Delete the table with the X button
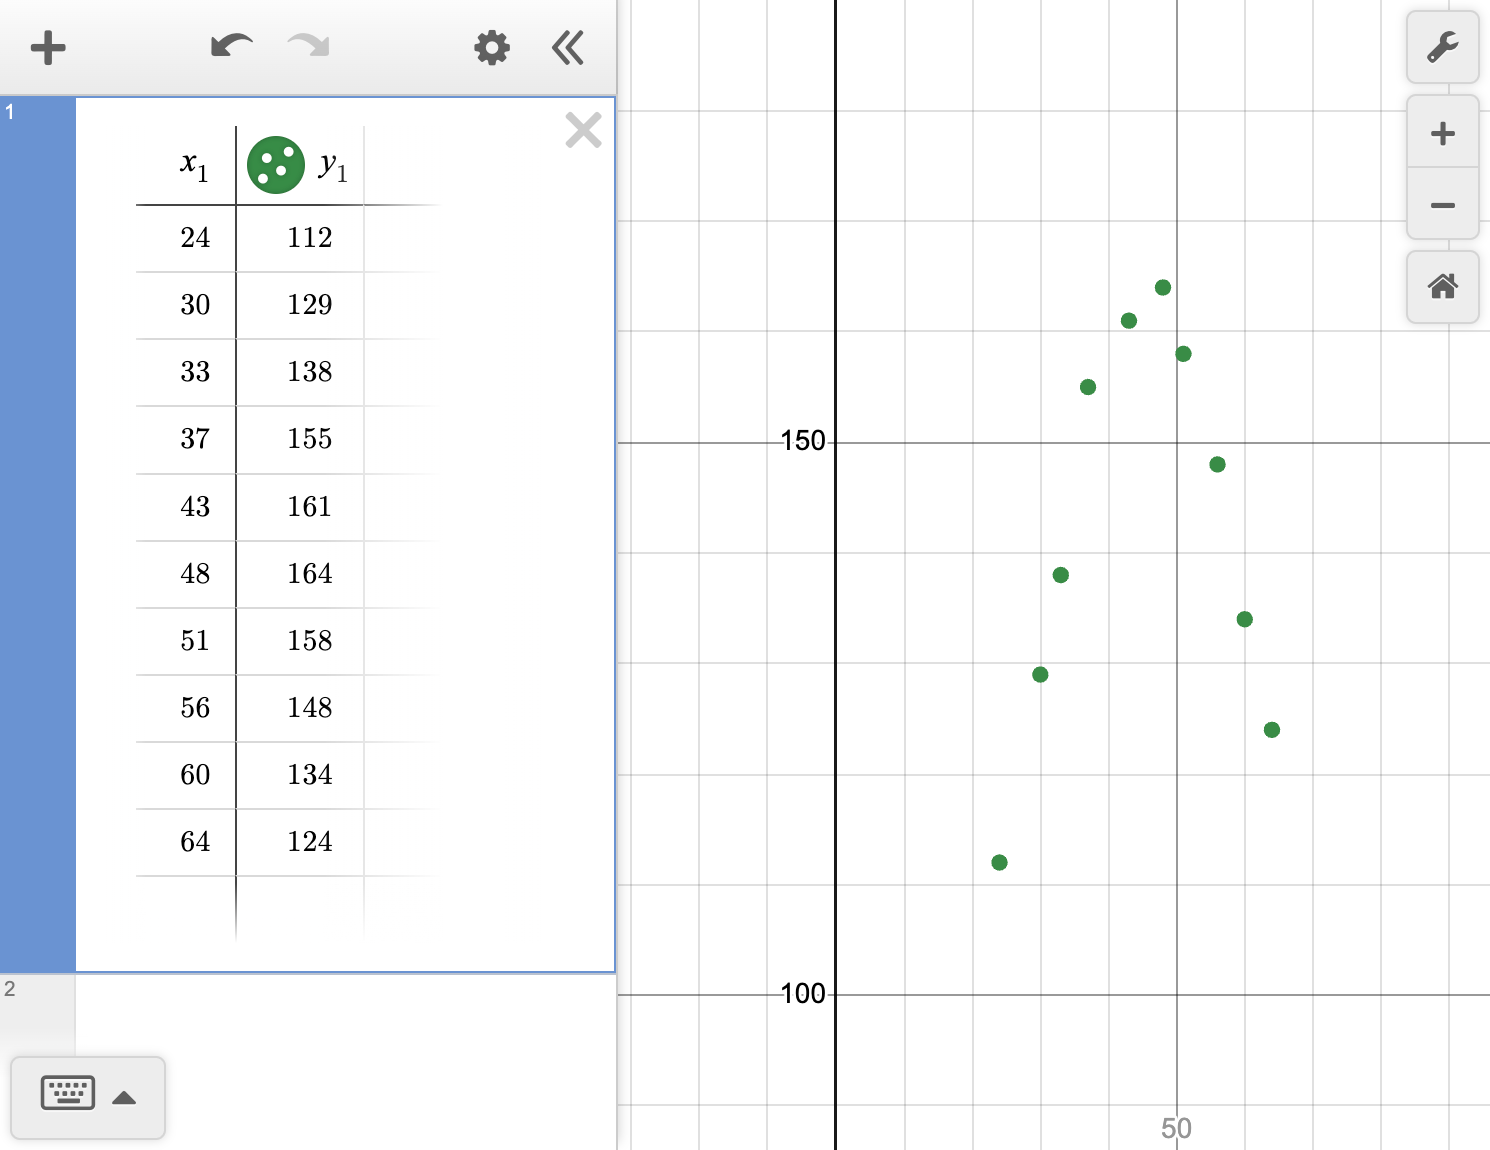The height and width of the screenshot is (1150, 1490). click(583, 130)
